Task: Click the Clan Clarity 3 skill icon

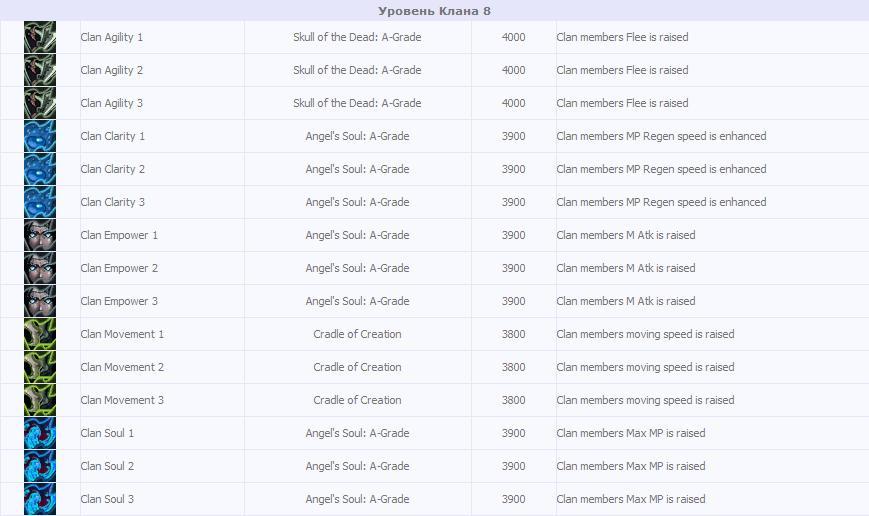Action: 40,203
